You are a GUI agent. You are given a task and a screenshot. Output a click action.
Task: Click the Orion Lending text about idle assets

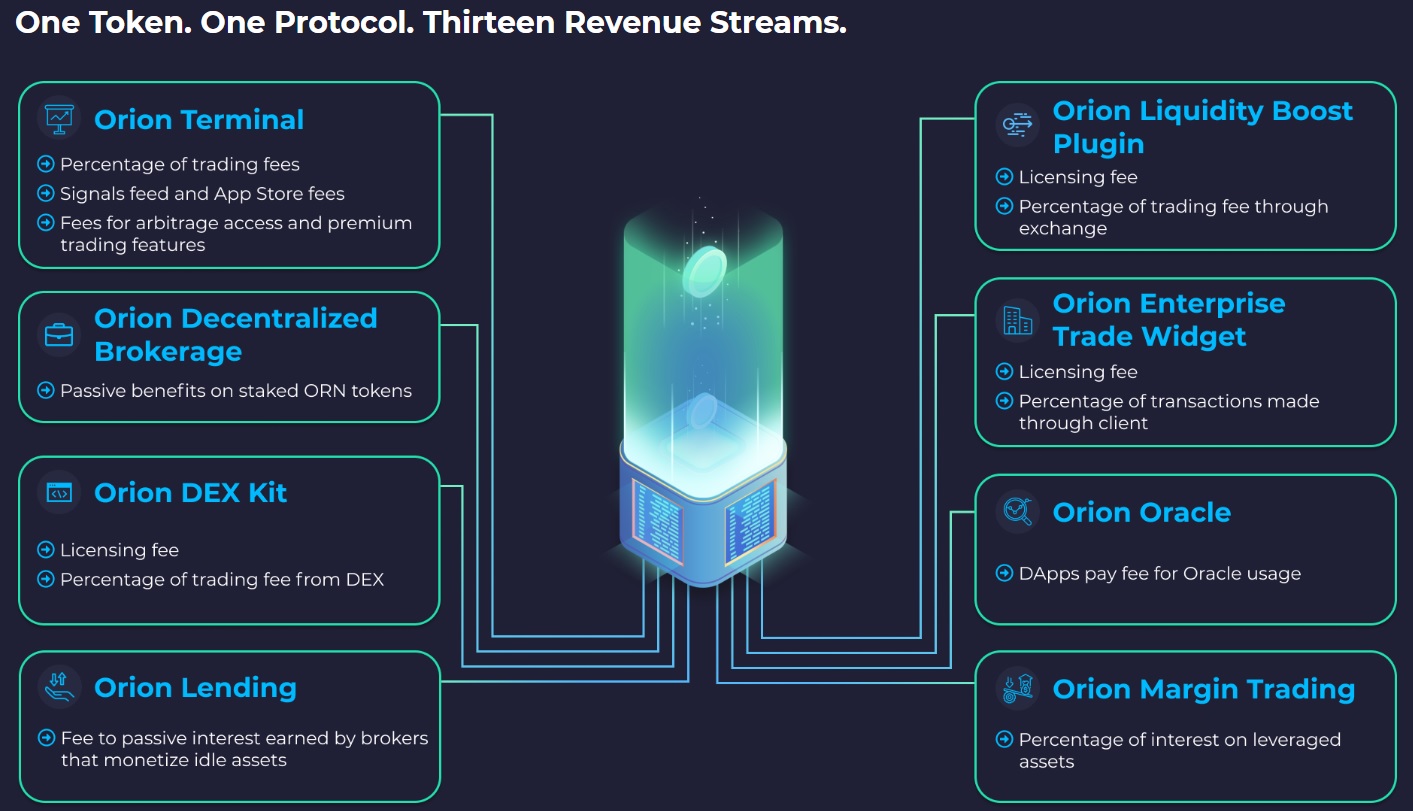[244, 749]
